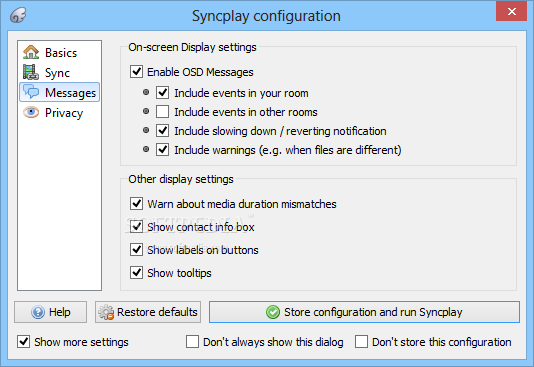
Task: Toggle Warn about media duration mismatches
Action: point(136,204)
